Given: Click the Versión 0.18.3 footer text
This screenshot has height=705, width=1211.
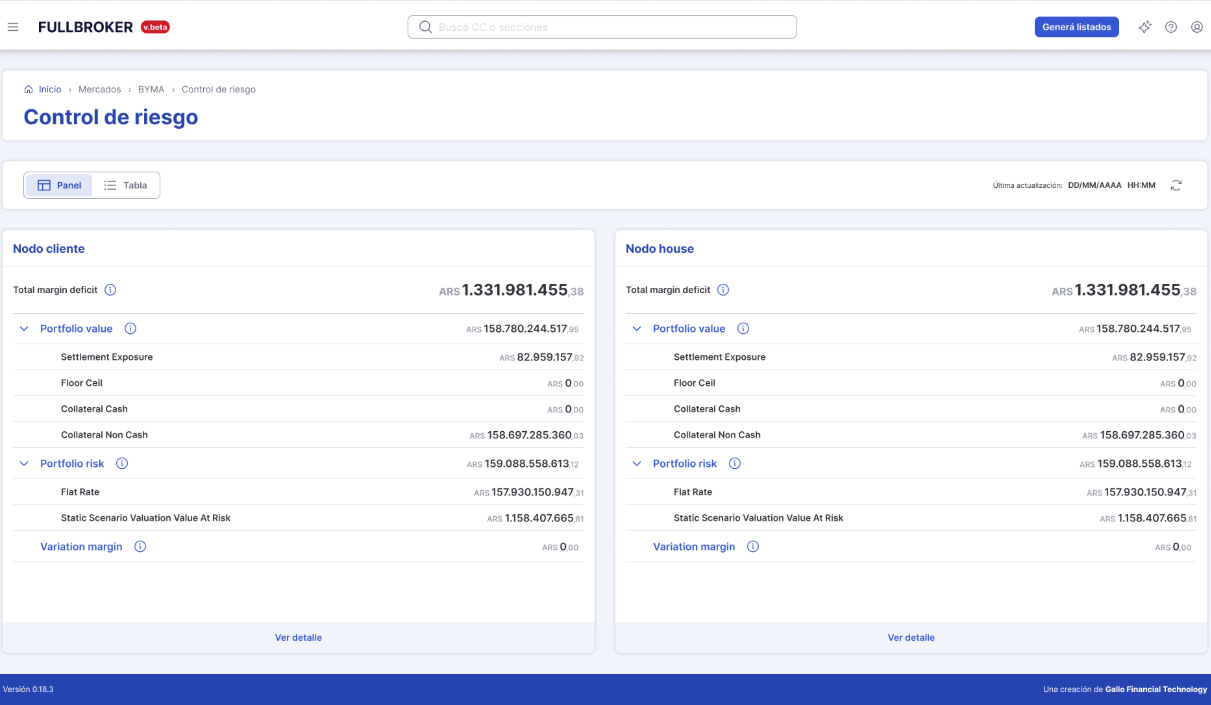Looking at the screenshot, I should coord(28,689).
